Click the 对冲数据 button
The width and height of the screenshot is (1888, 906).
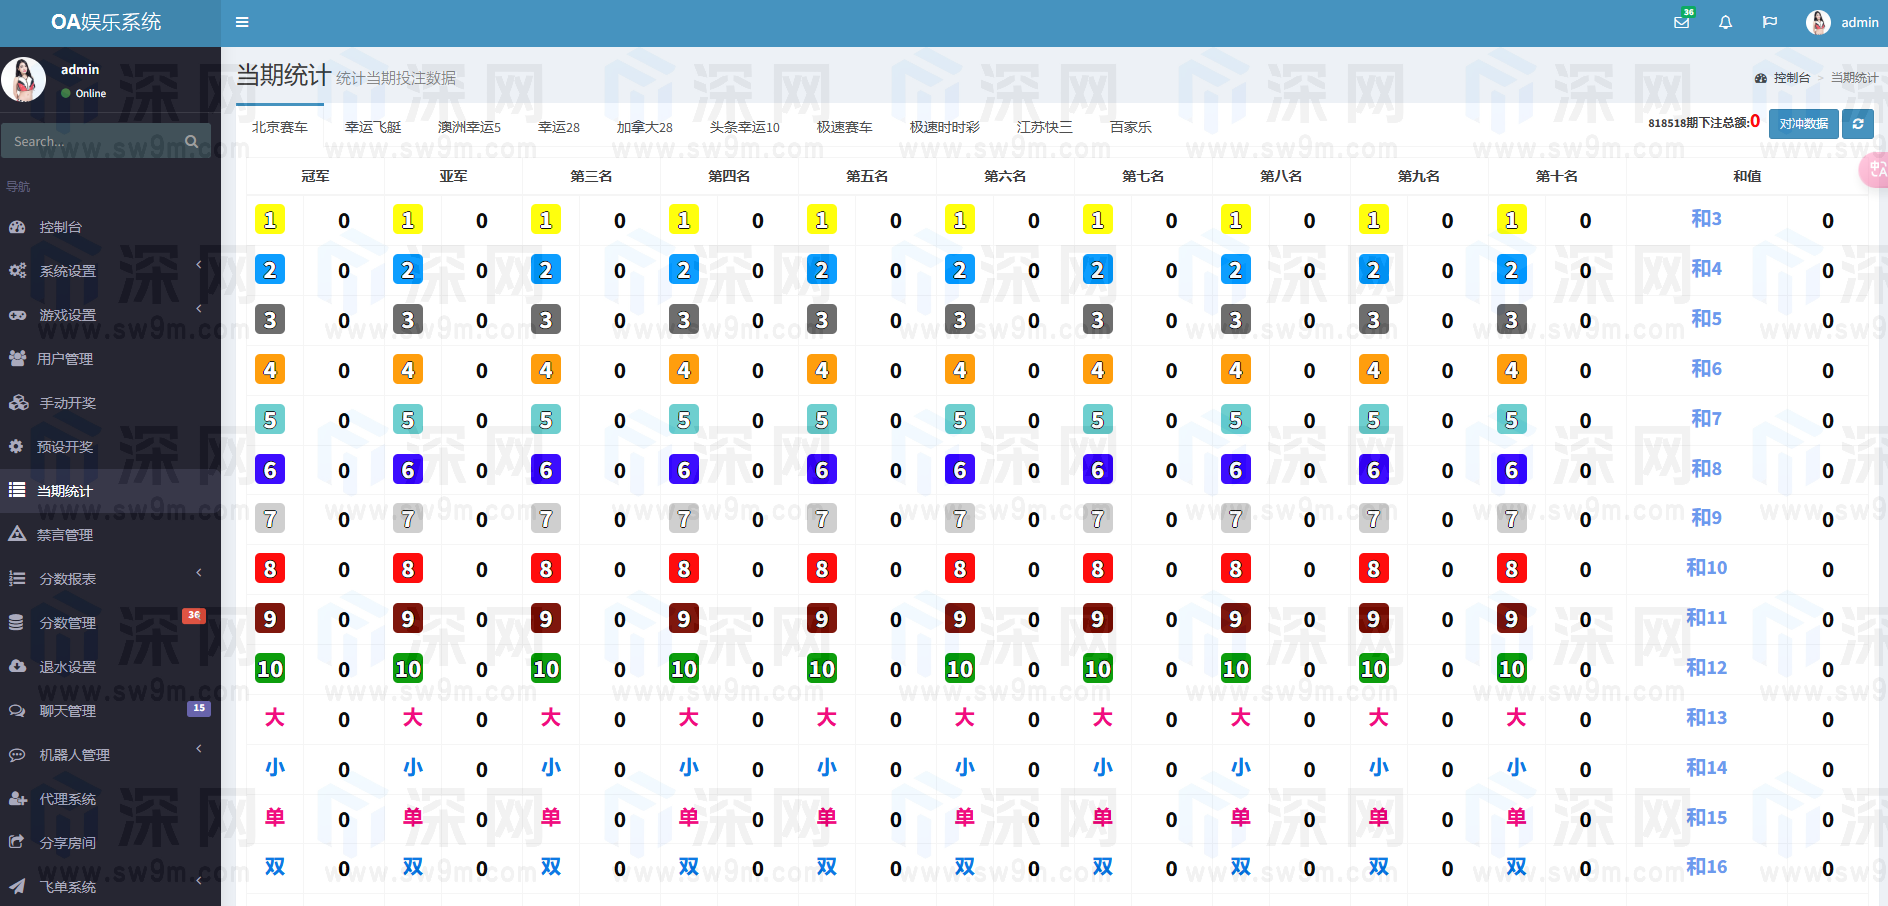1803,124
